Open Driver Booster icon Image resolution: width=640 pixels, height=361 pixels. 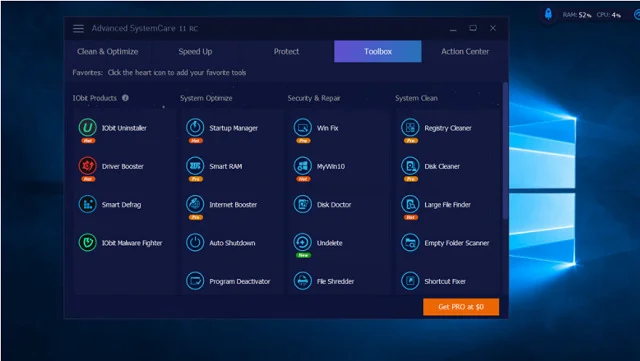pos(87,166)
